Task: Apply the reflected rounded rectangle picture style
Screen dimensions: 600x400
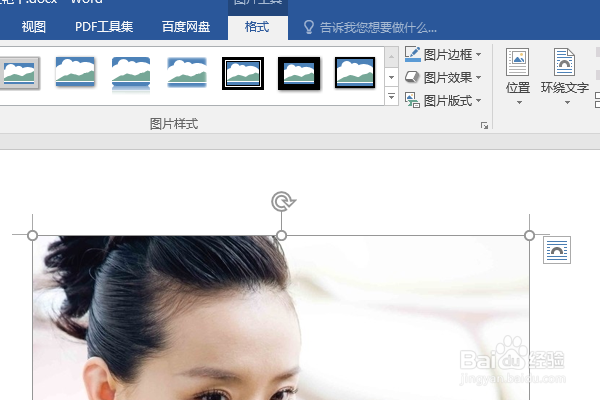Action: [131, 75]
